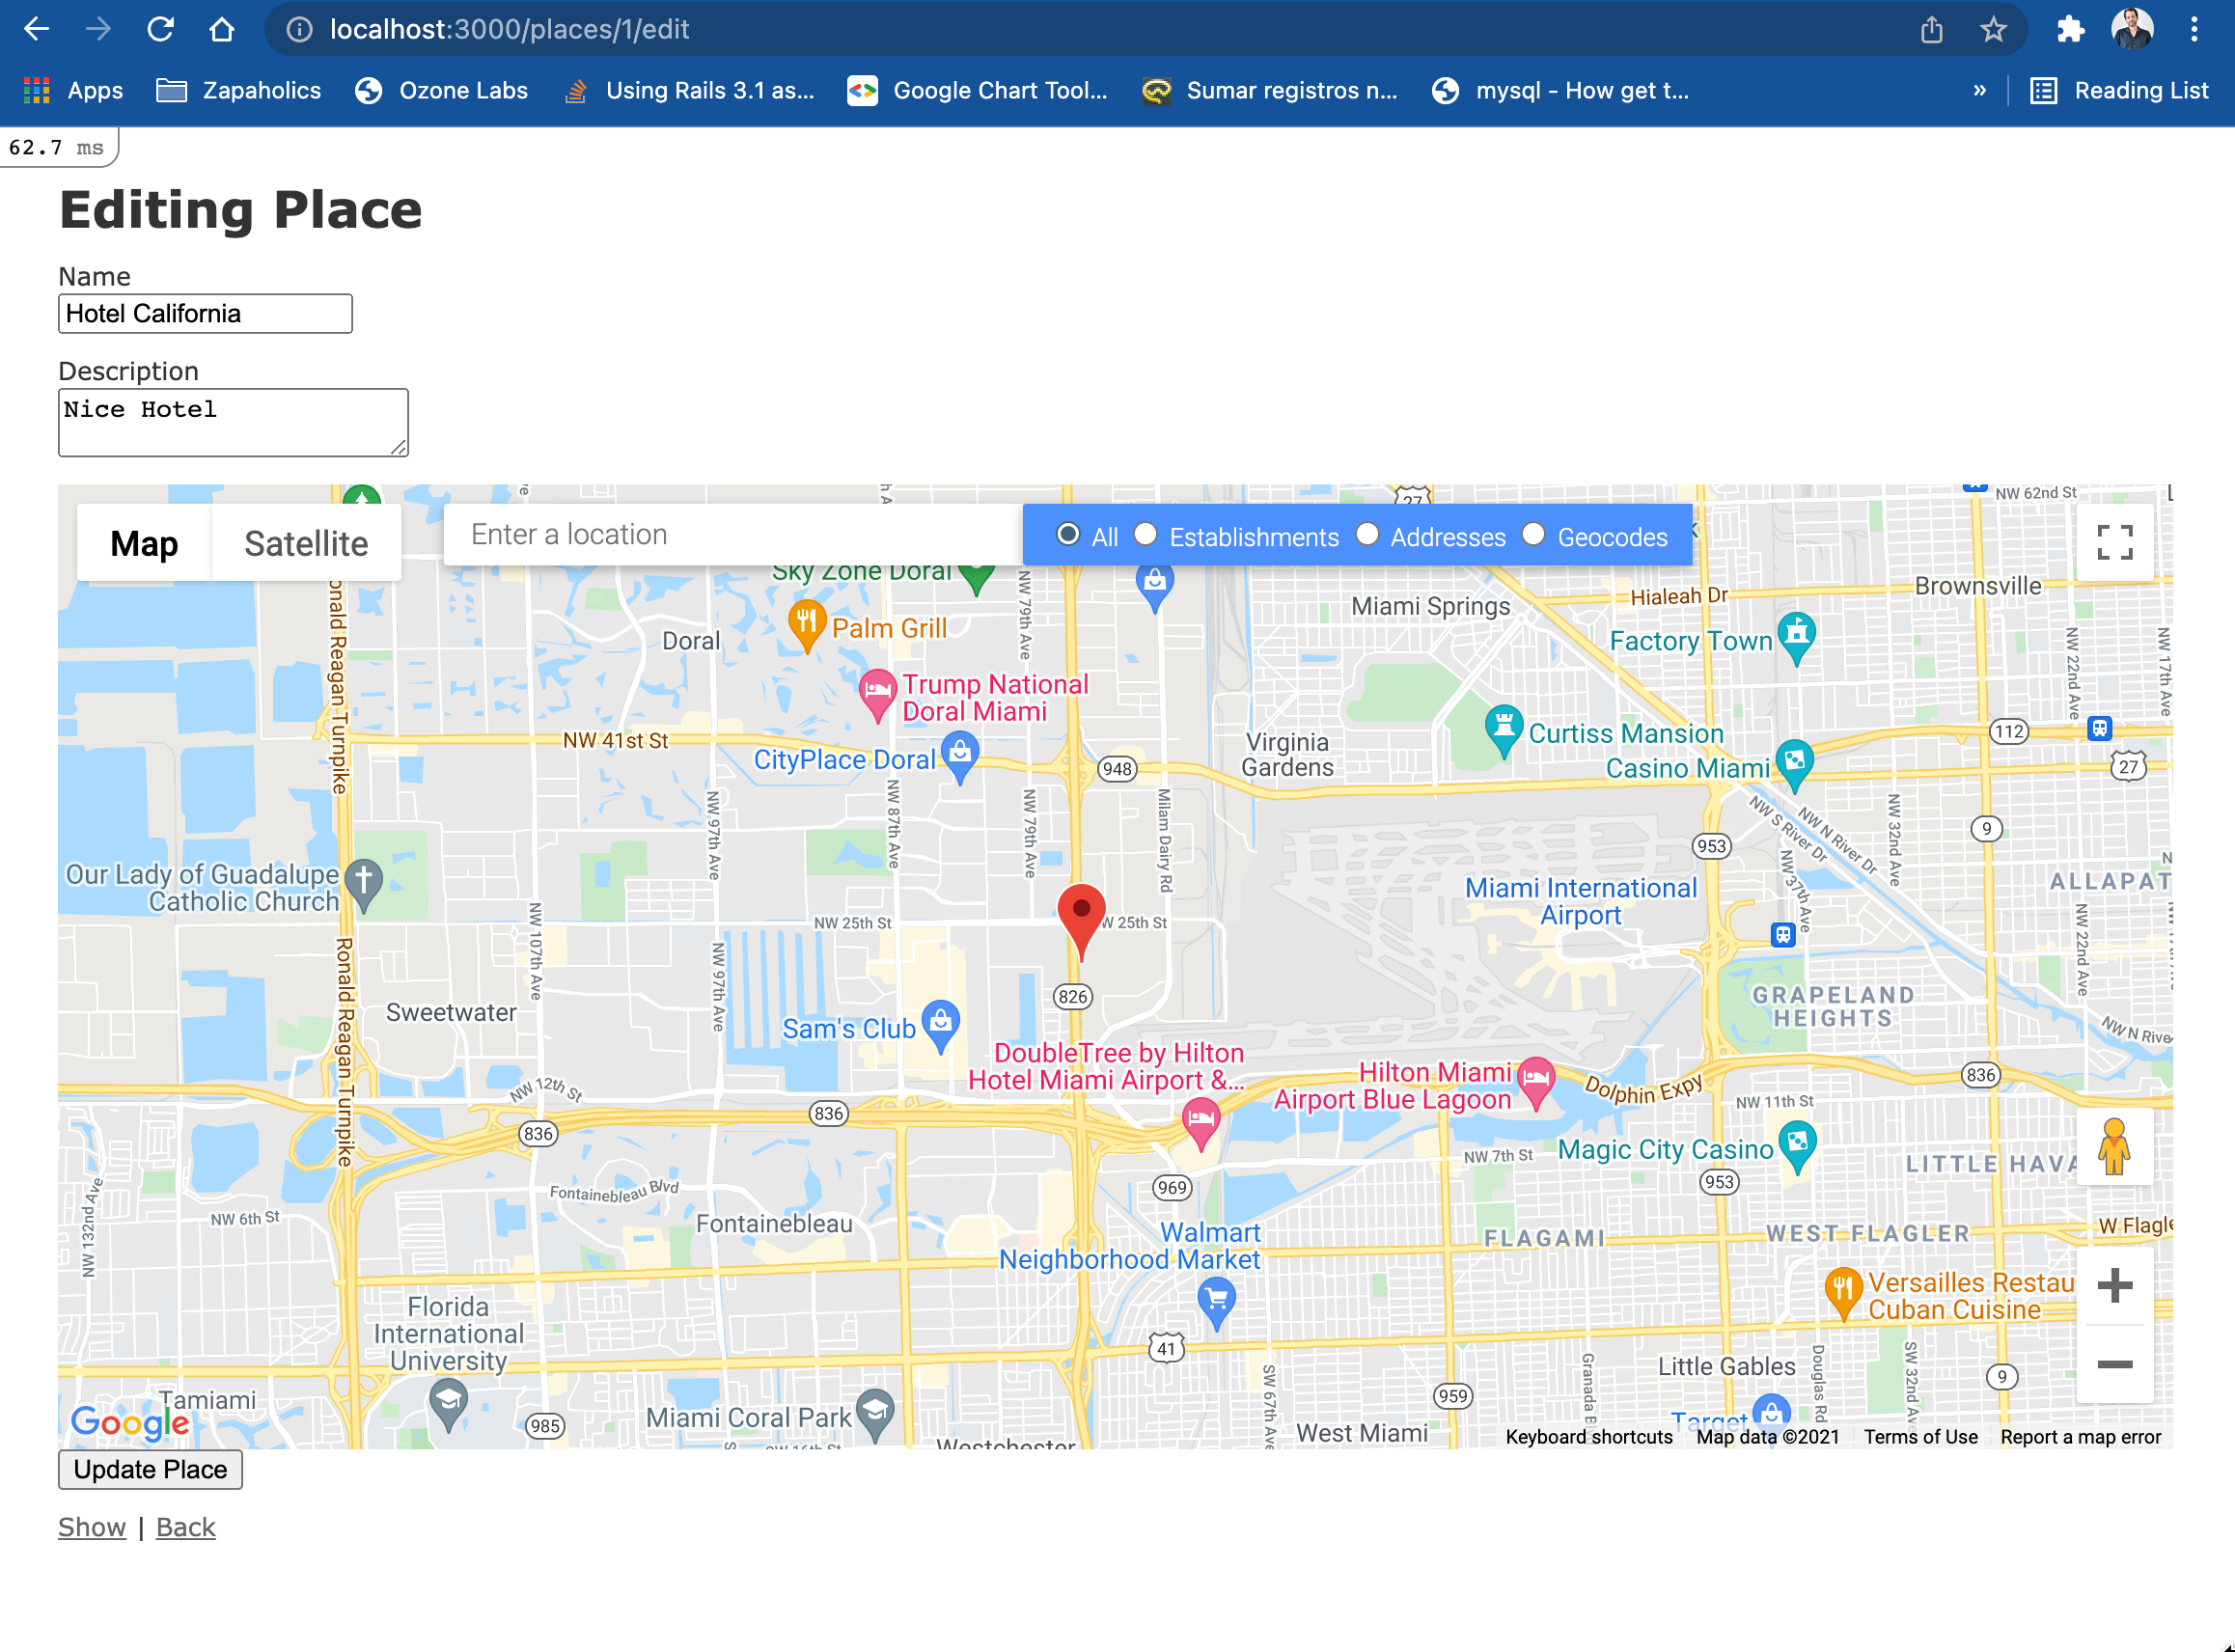Select the Addresses radio button
Viewport: 2235px width, 1652px height.
click(1366, 535)
